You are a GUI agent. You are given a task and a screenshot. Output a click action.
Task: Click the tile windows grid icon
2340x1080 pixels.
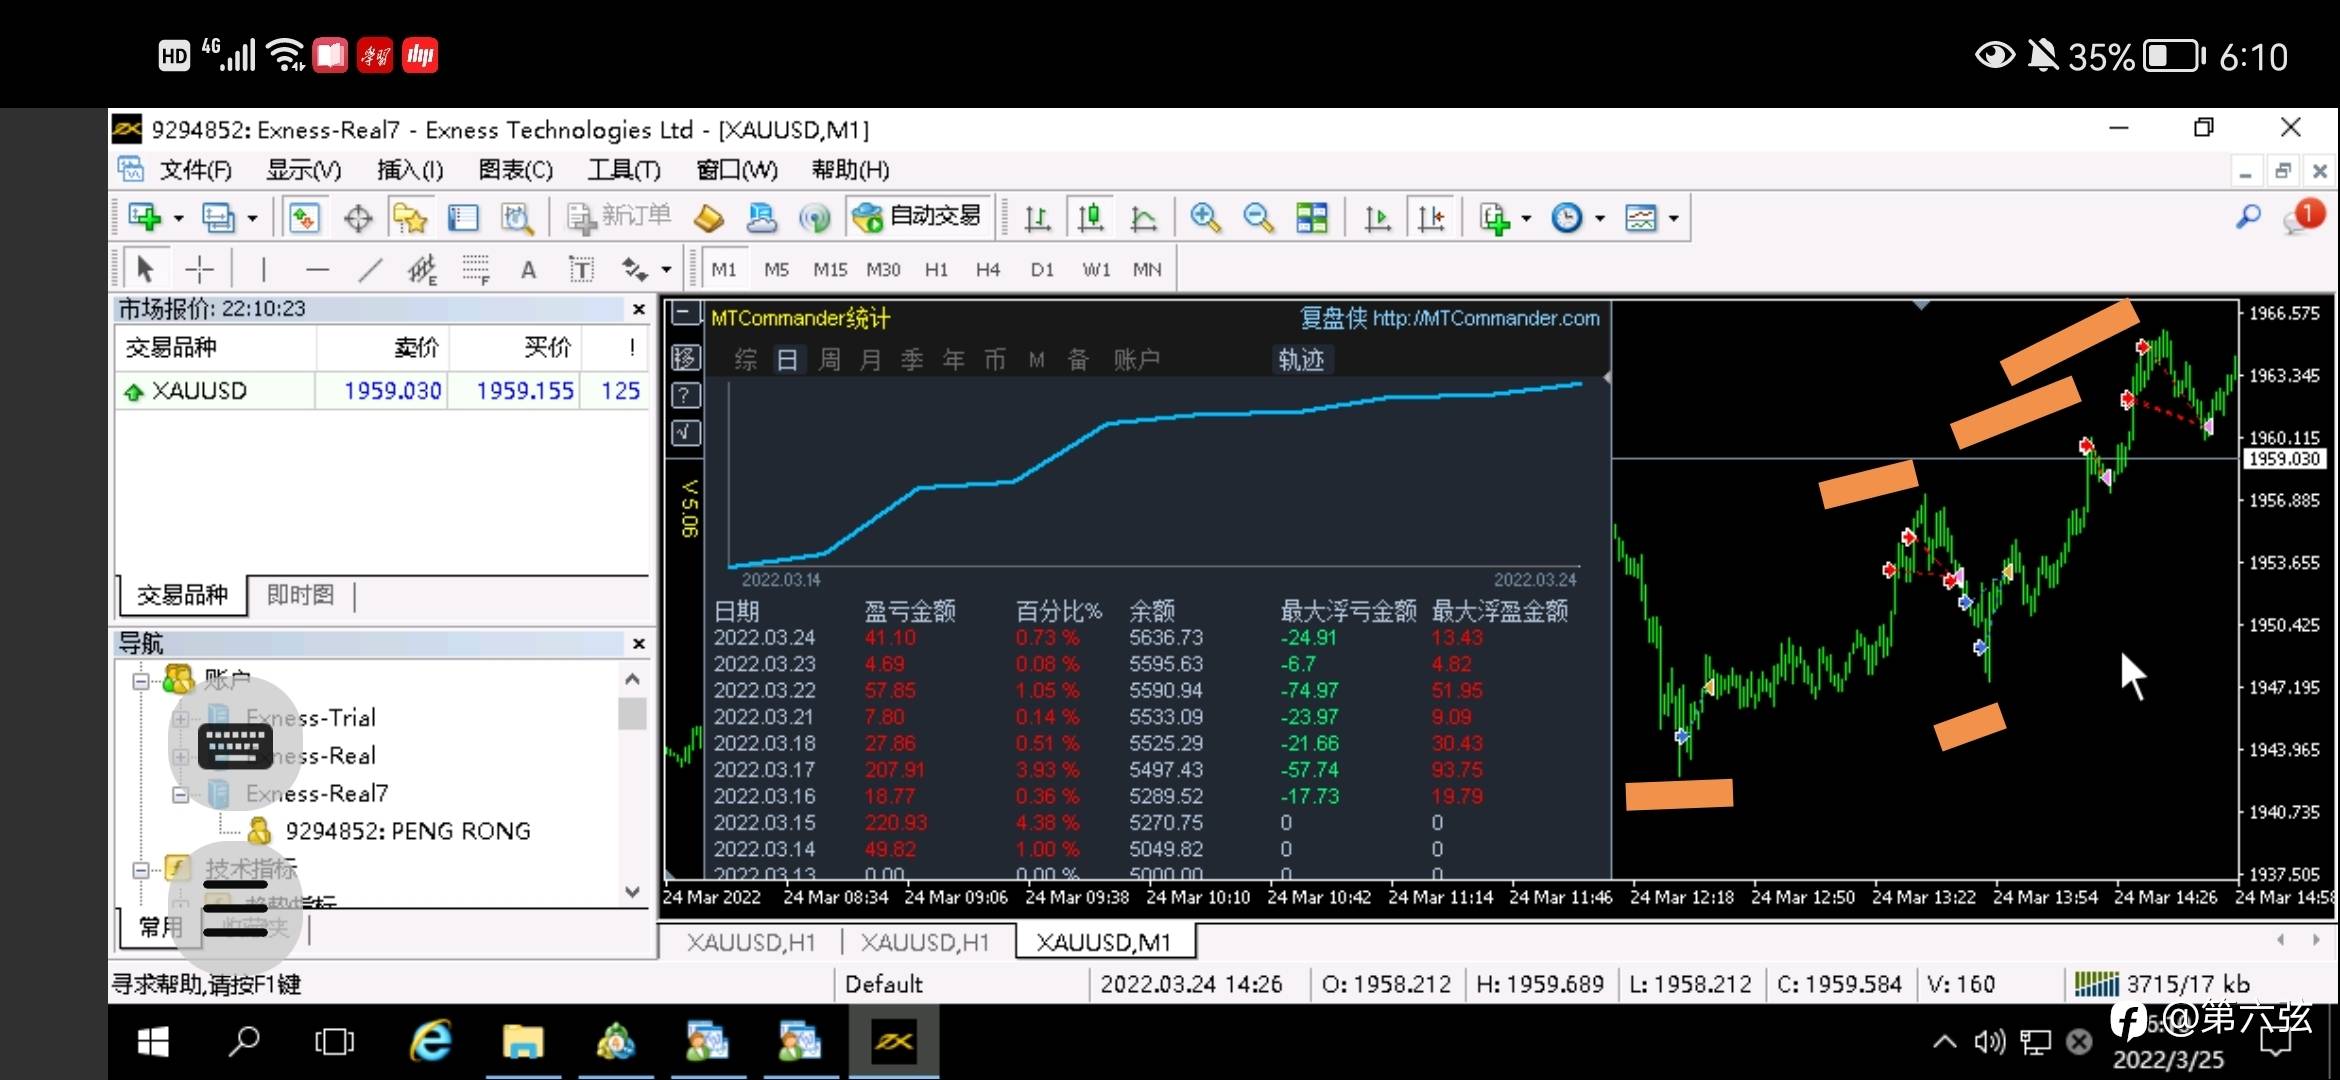[x=1311, y=217]
